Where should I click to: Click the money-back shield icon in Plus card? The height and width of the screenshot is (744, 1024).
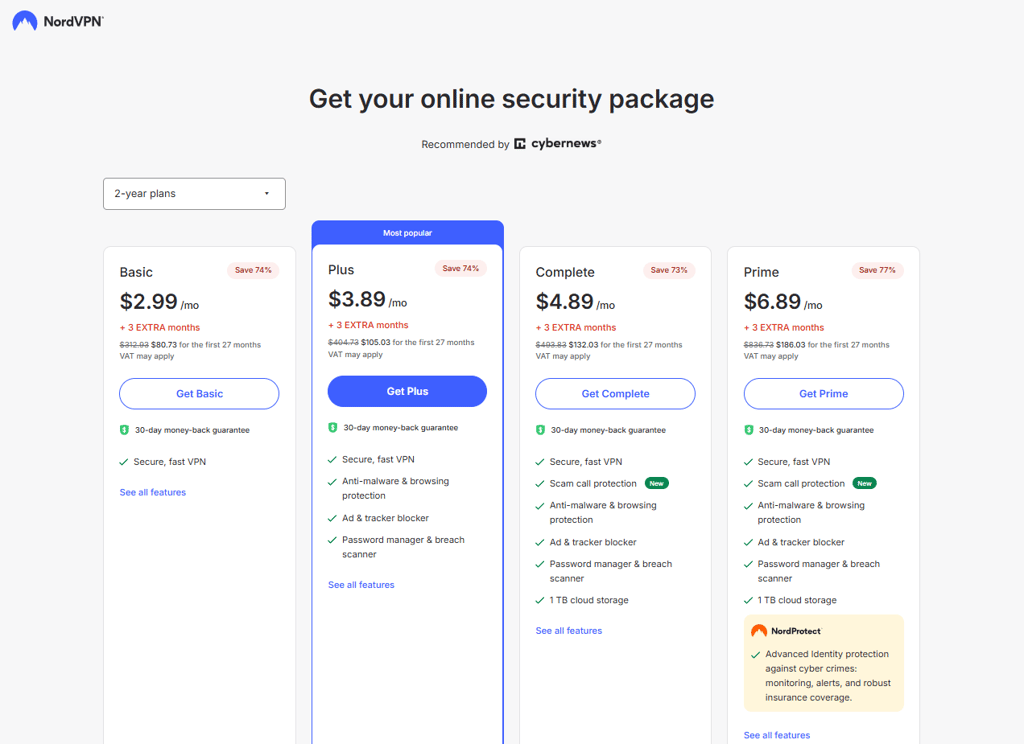pos(332,427)
